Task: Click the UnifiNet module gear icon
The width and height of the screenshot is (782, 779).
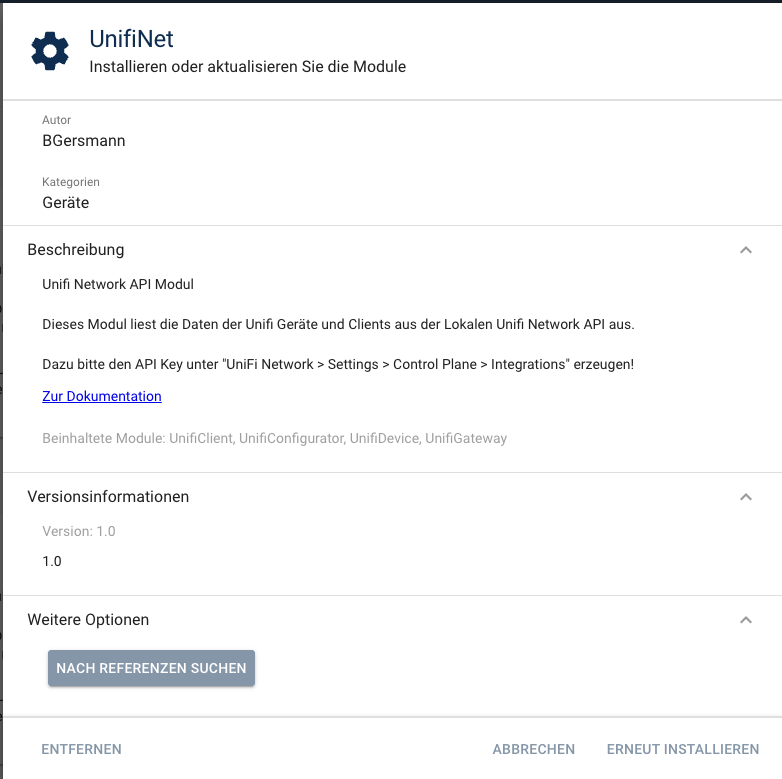Action: [50, 51]
